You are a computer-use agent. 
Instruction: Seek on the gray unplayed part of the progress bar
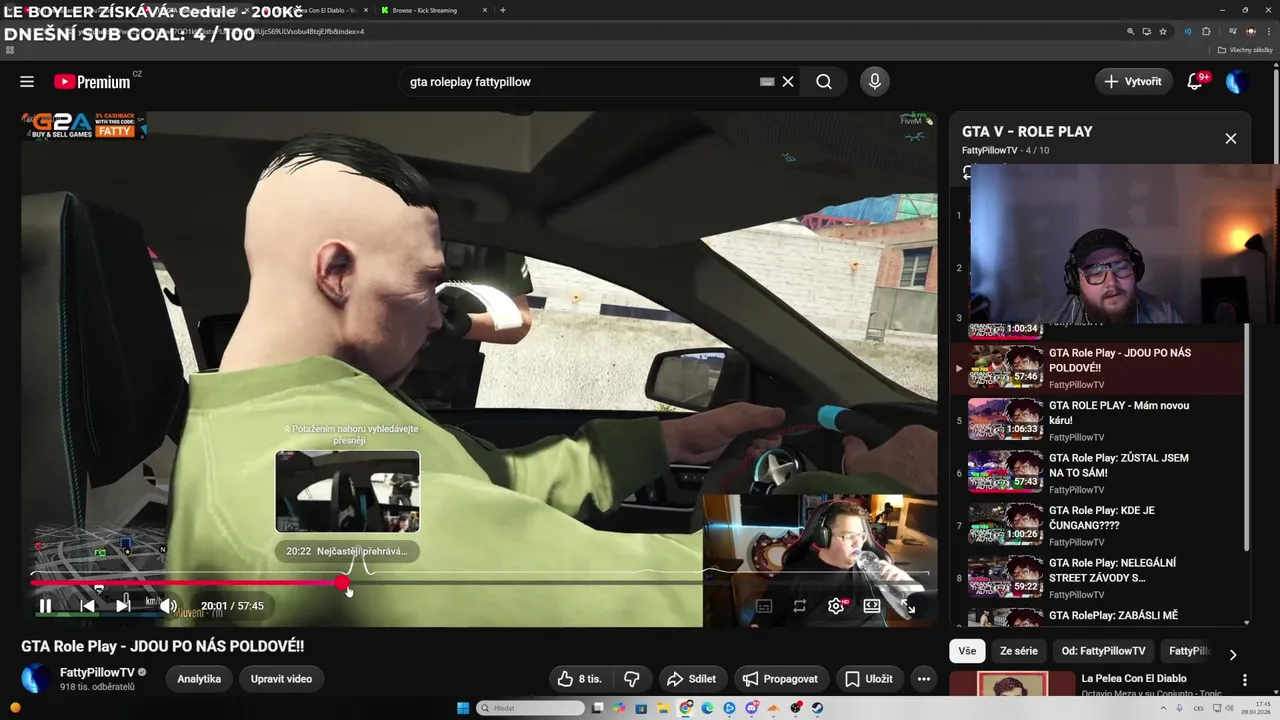pyautogui.click(x=640, y=582)
